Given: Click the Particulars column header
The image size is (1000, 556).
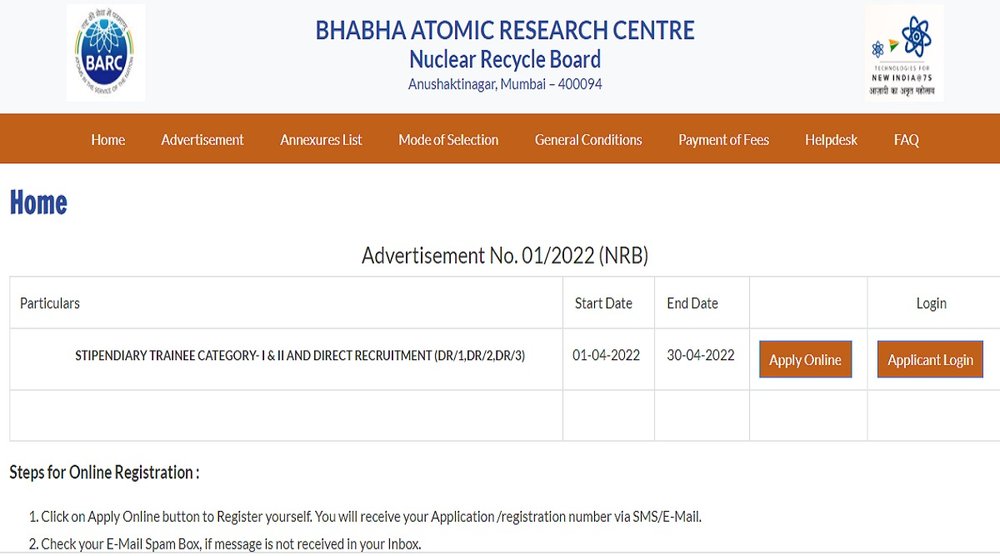Looking at the screenshot, I should [50, 303].
